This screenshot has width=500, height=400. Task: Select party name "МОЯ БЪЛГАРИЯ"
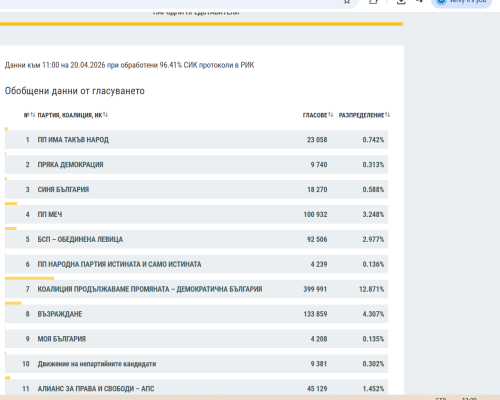62,339
